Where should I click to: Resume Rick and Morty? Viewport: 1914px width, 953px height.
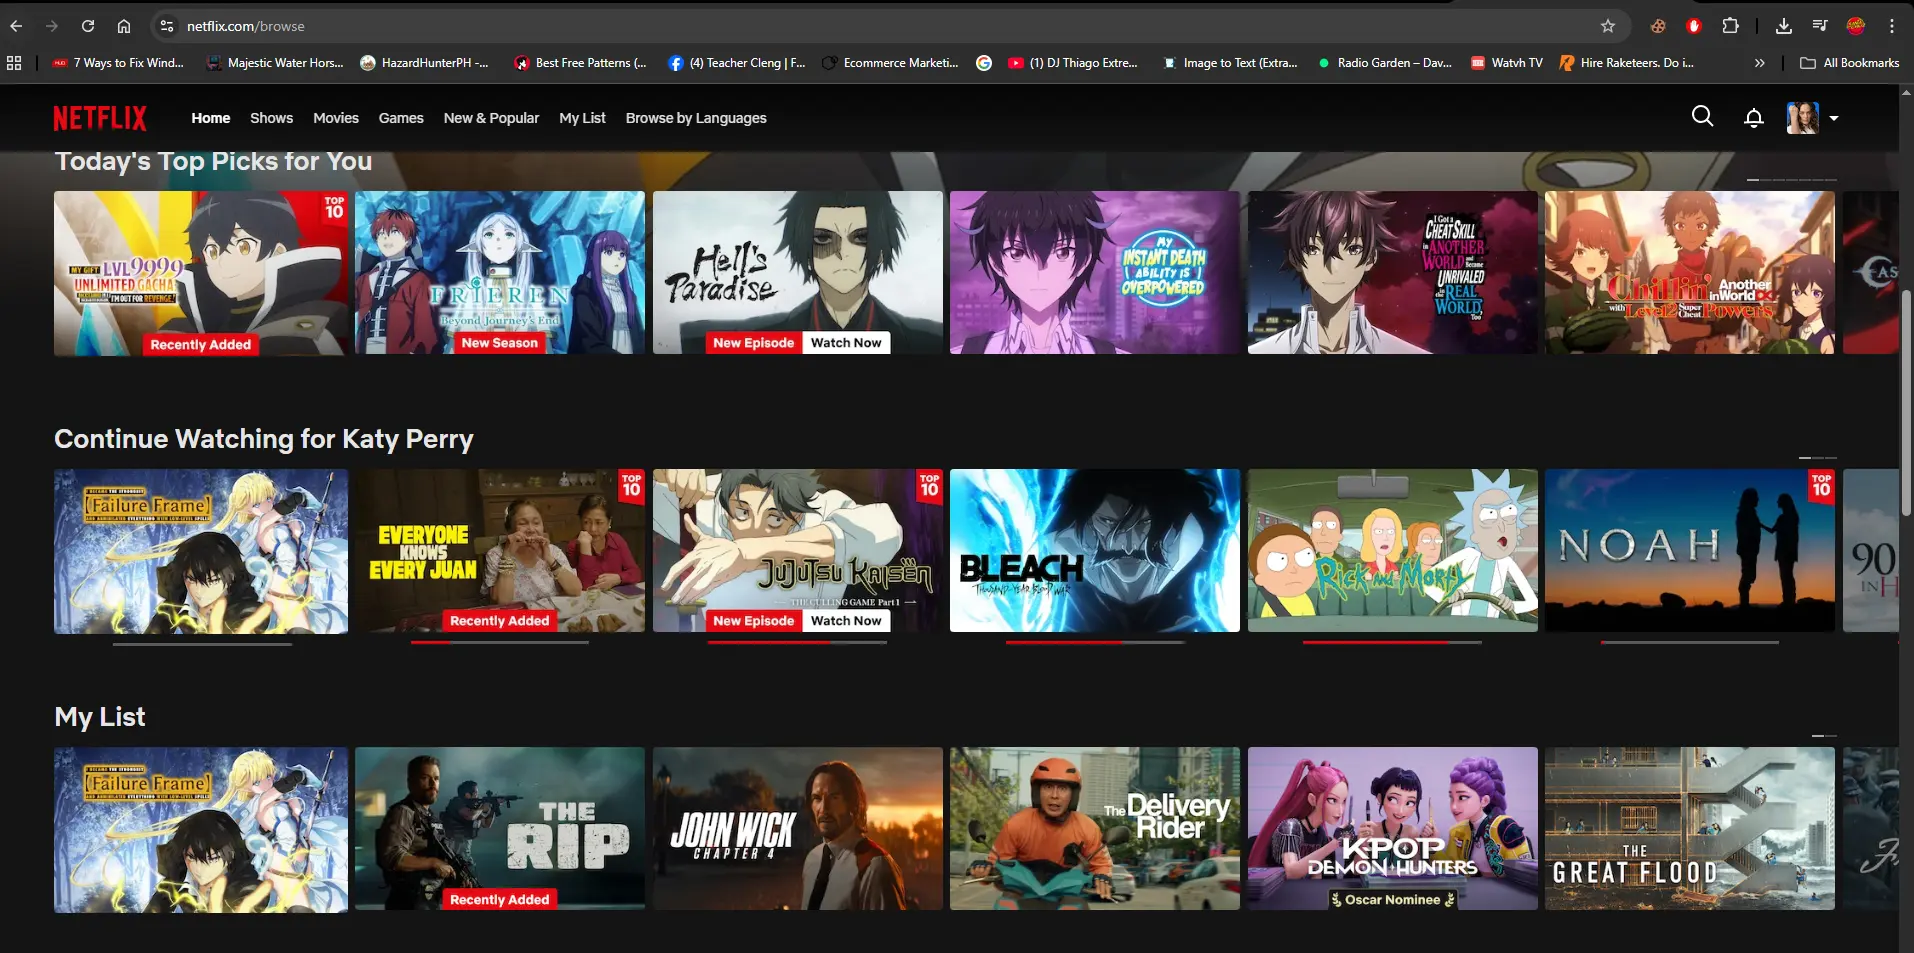(x=1392, y=550)
